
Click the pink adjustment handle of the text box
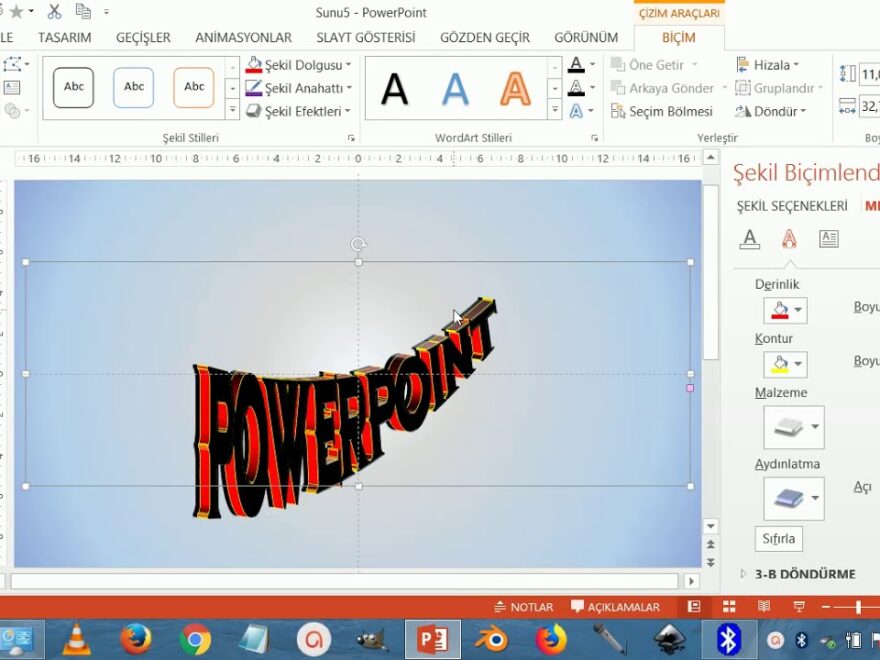point(690,388)
